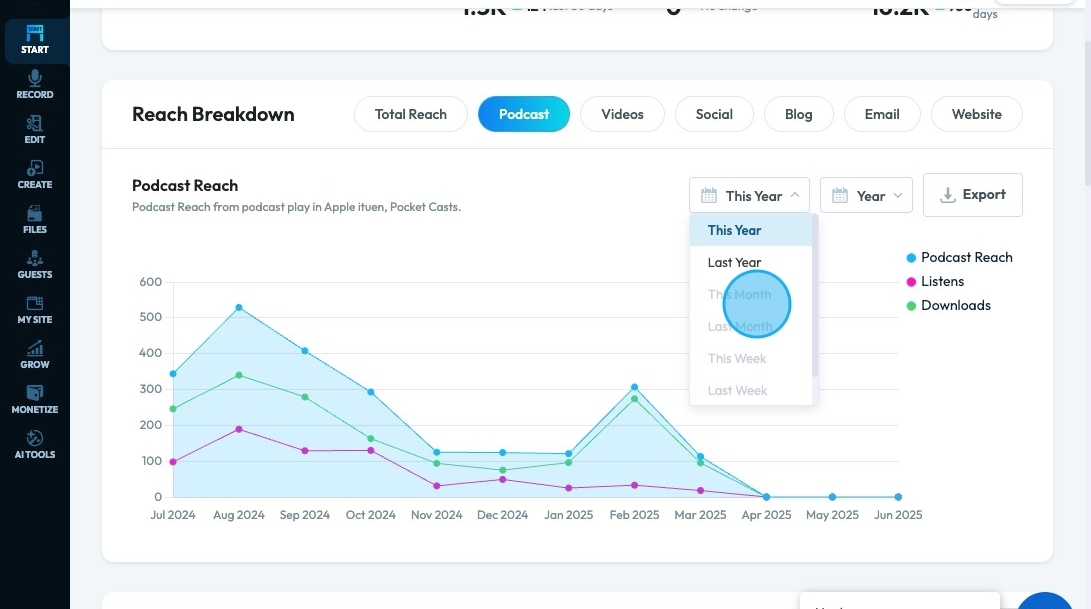Toggle Listens series in chart legend
Viewport: 1091px width, 609px height.
(x=935, y=281)
